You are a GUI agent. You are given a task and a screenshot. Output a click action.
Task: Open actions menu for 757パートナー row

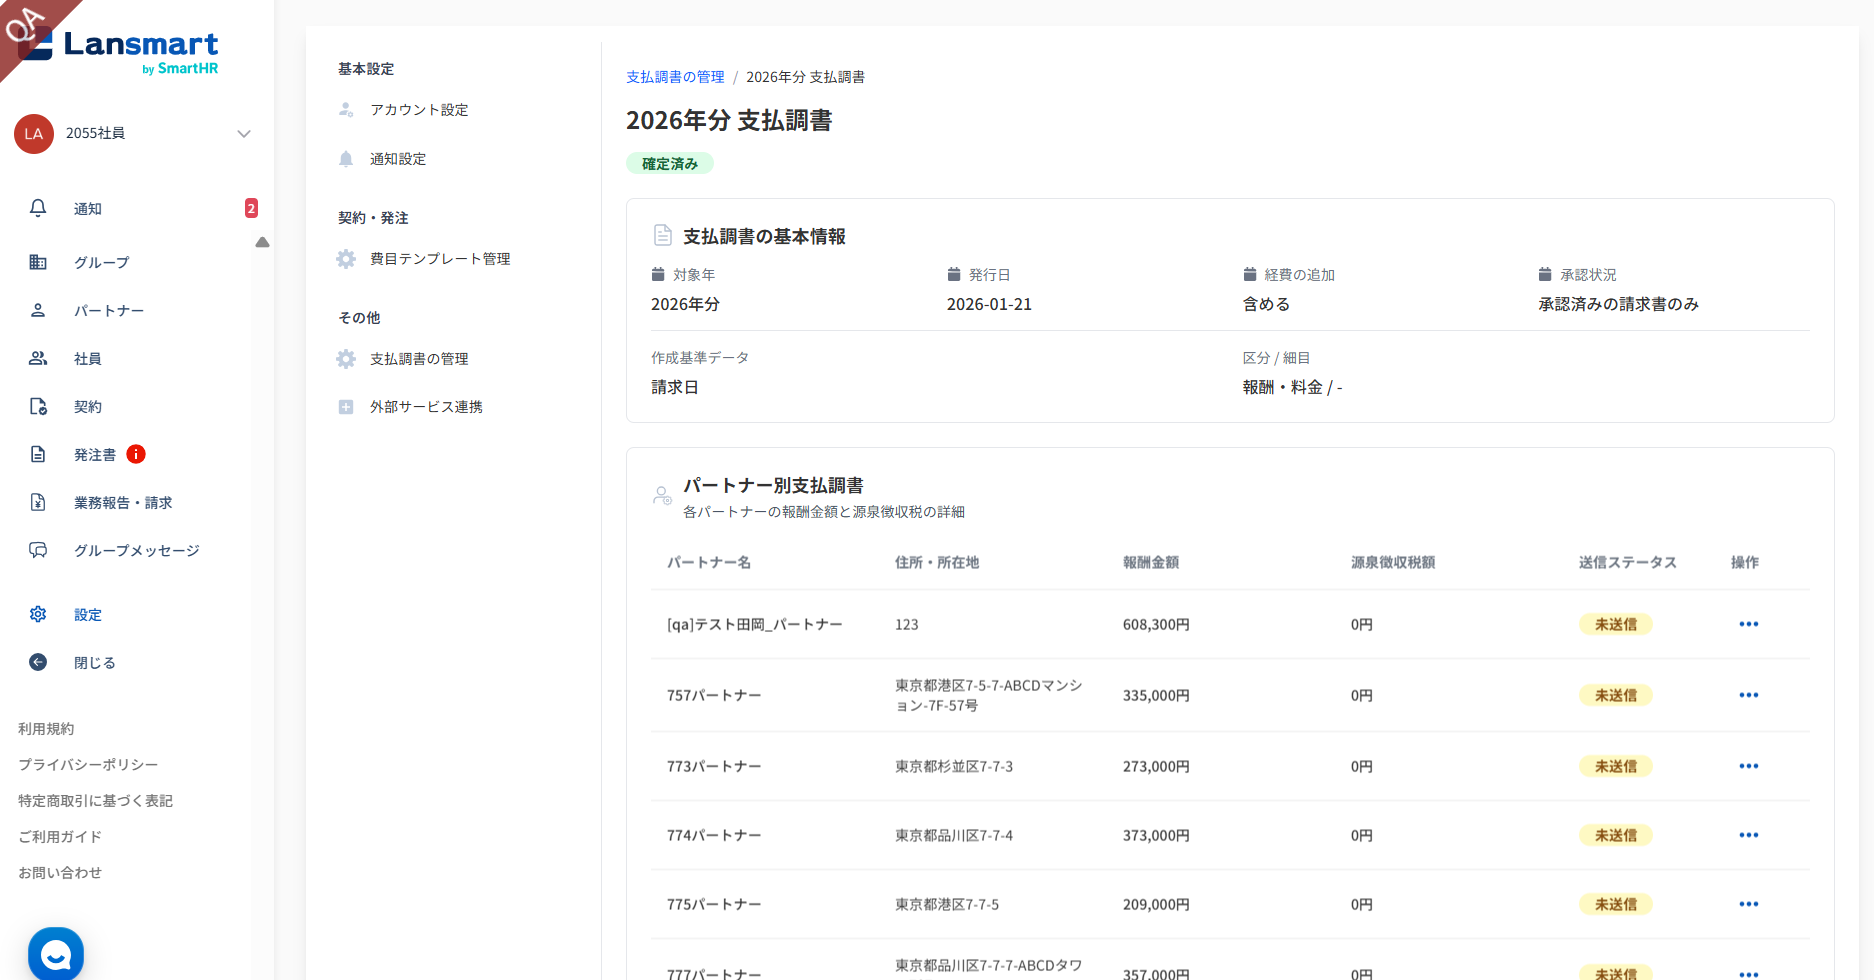[x=1748, y=695]
